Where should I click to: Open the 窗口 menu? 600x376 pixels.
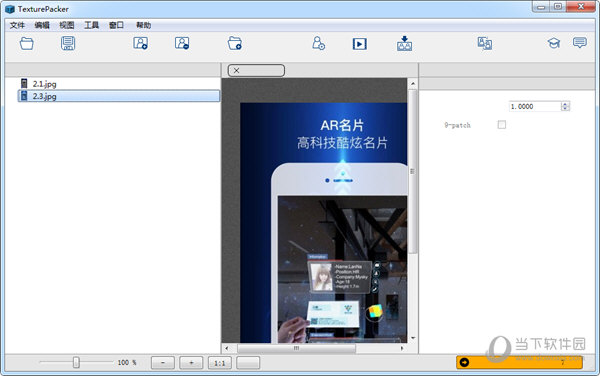tap(116, 25)
